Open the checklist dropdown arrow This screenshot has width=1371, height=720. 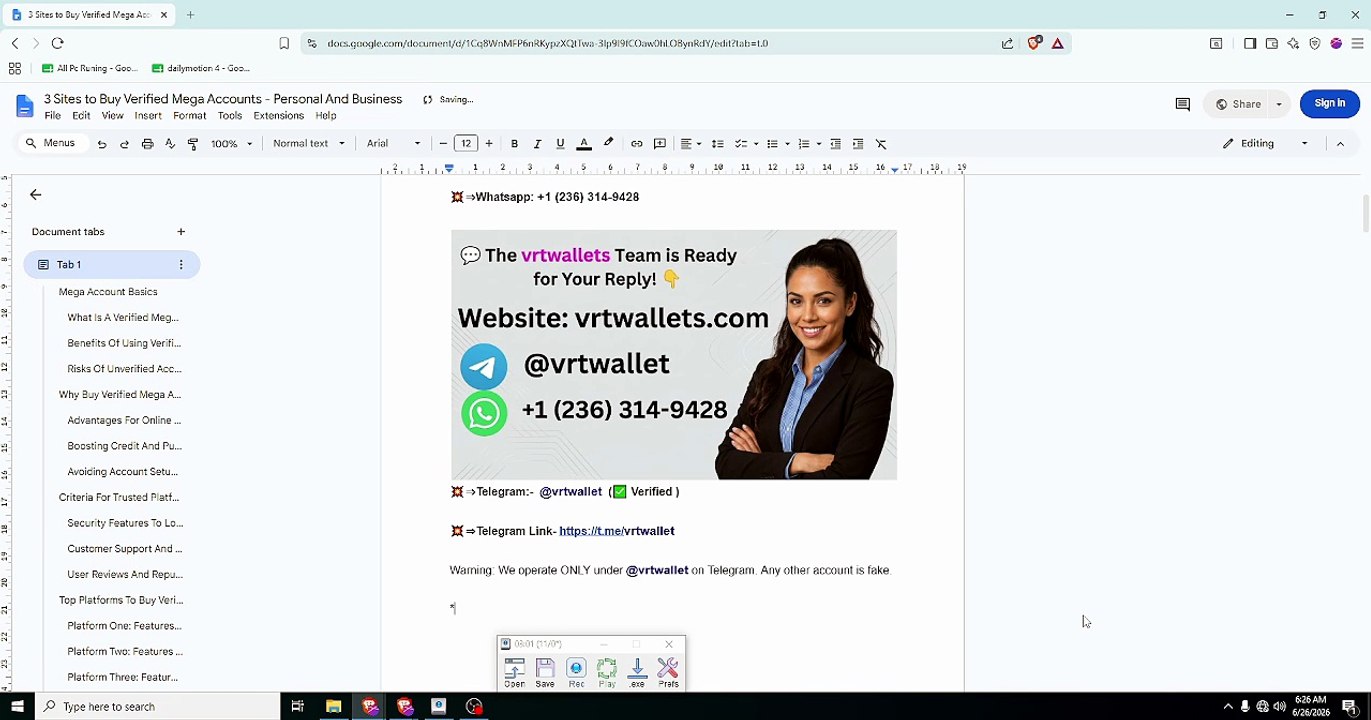(x=756, y=144)
